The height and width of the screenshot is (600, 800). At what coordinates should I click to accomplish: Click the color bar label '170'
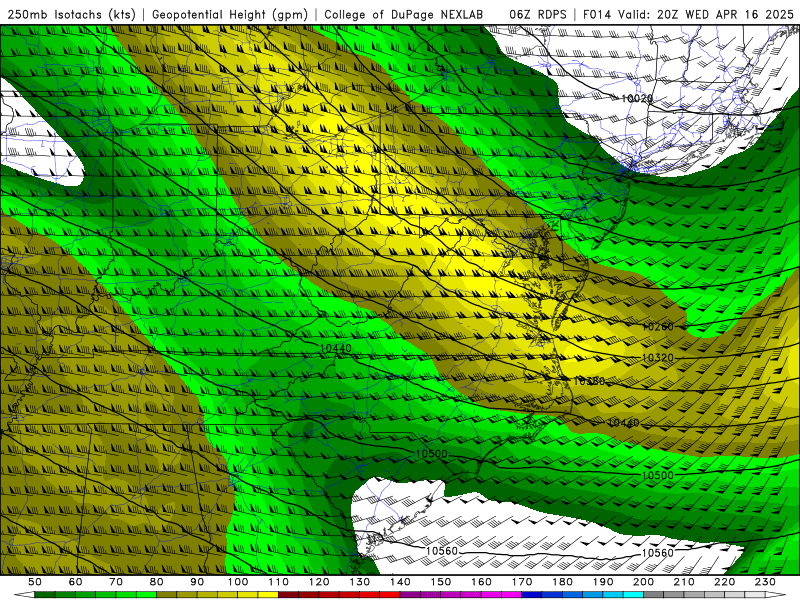(x=522, y=582)
